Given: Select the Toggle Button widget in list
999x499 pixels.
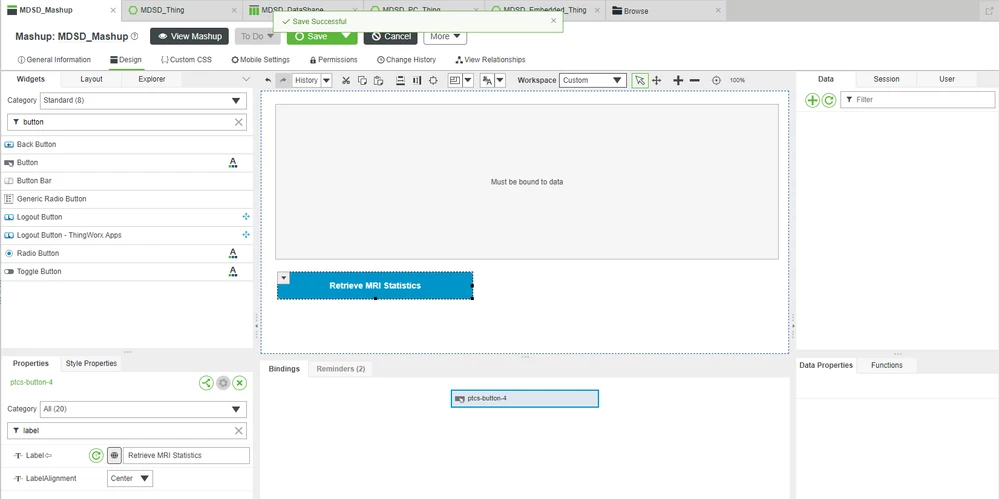Looking at the screenshot, I should [x=126, y=271].
